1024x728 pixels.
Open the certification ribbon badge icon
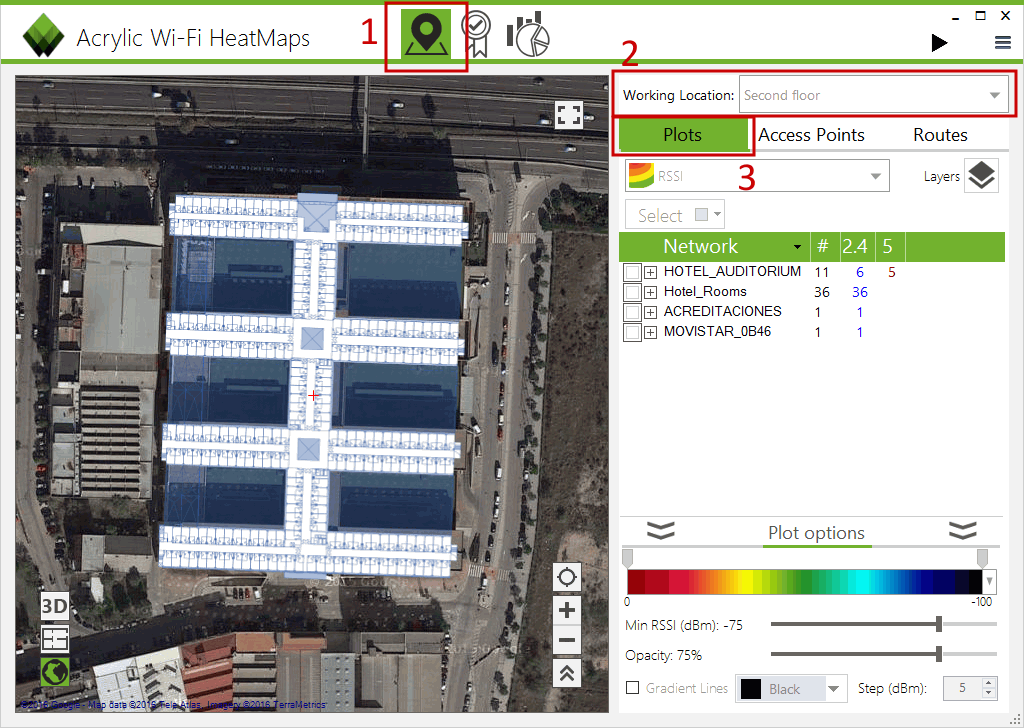(x=476, y=34)
